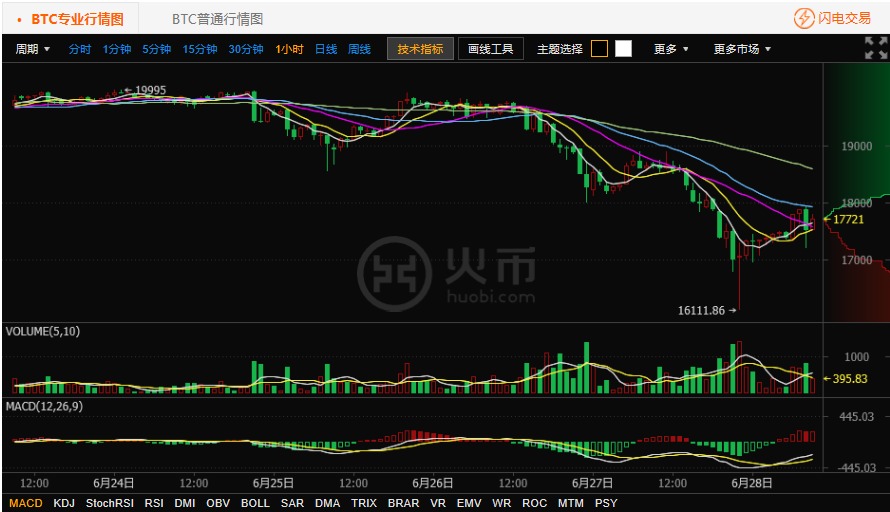Select the StochRSI indicator
Image resolution: width=890 pixels, height=512 pixels.
point(110,503)
